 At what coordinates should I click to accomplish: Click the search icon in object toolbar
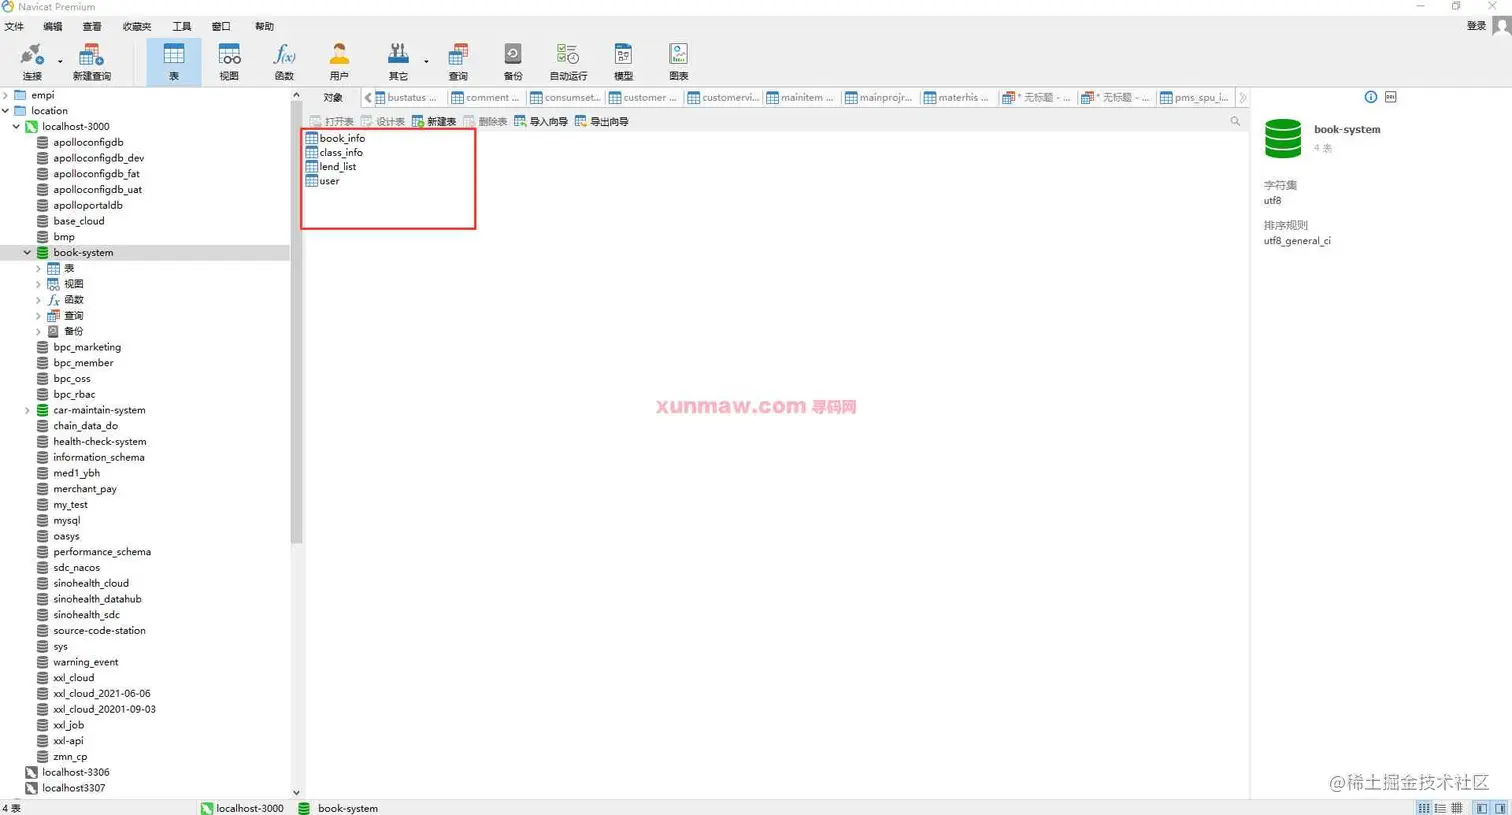[1235, 121]
